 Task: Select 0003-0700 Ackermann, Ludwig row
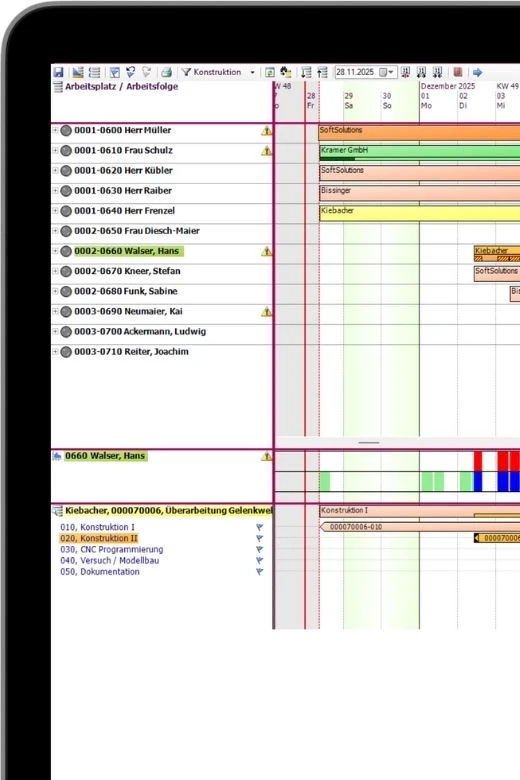(162, 331)
